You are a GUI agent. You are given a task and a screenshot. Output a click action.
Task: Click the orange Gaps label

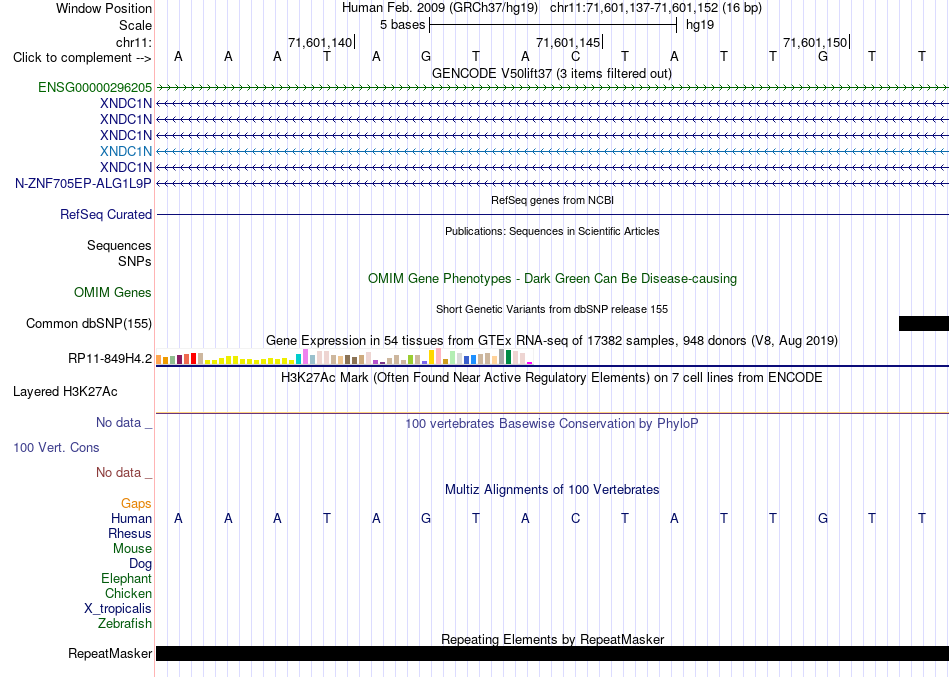click(x=136, y=504)
